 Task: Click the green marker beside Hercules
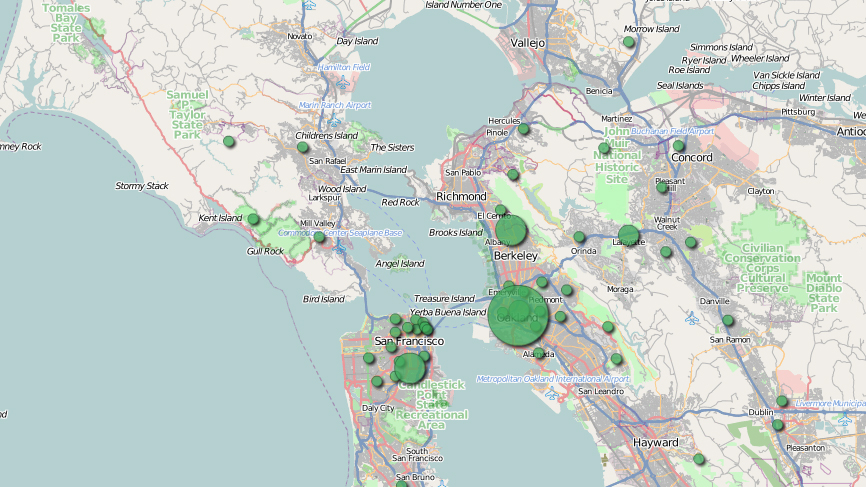523,129
